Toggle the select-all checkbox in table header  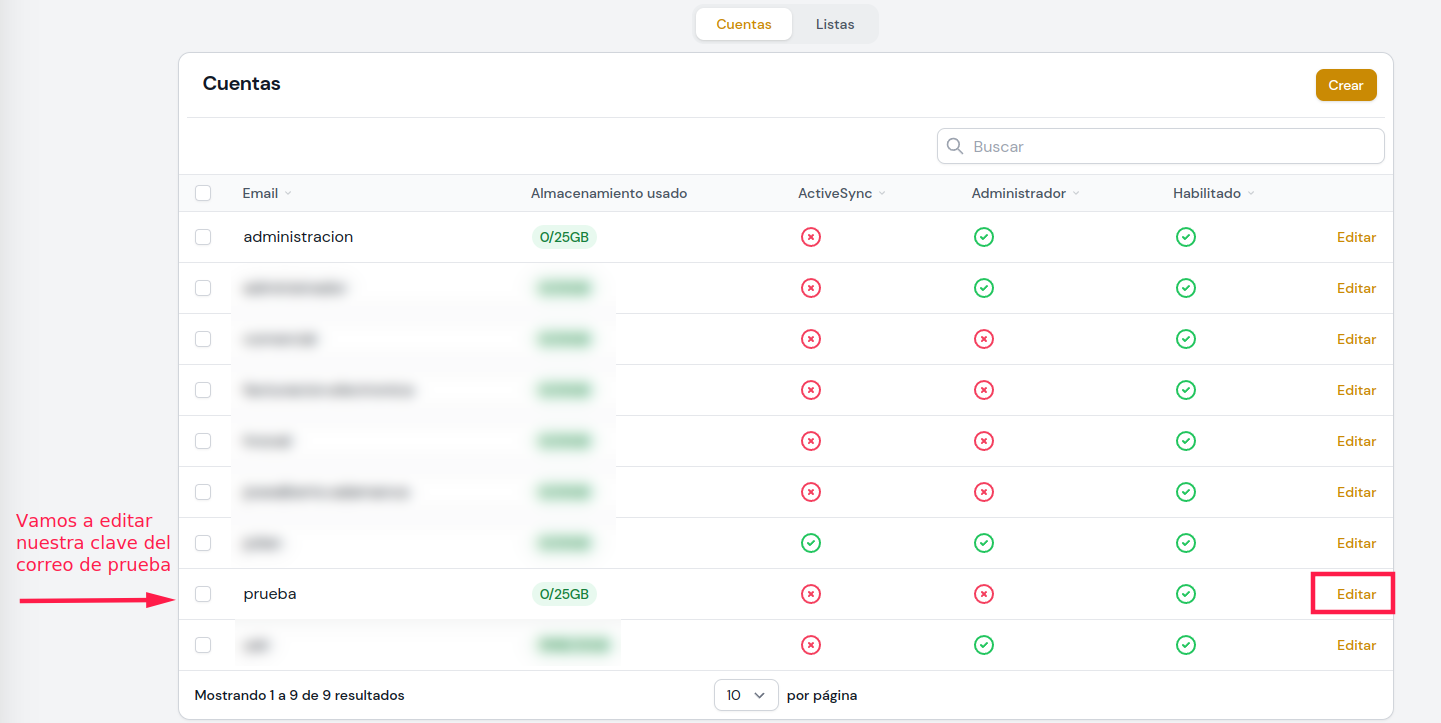203,193
